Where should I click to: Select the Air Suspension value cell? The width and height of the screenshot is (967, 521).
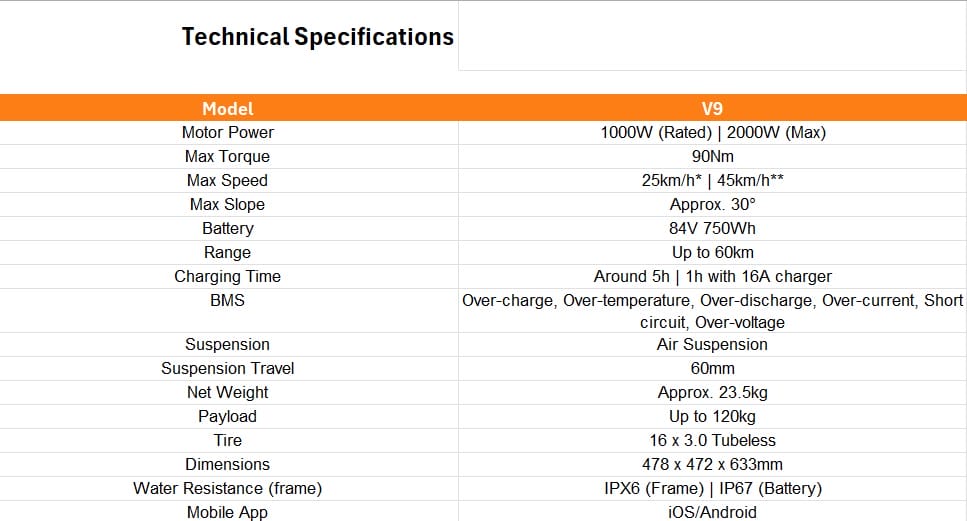(x=712, y=344)
